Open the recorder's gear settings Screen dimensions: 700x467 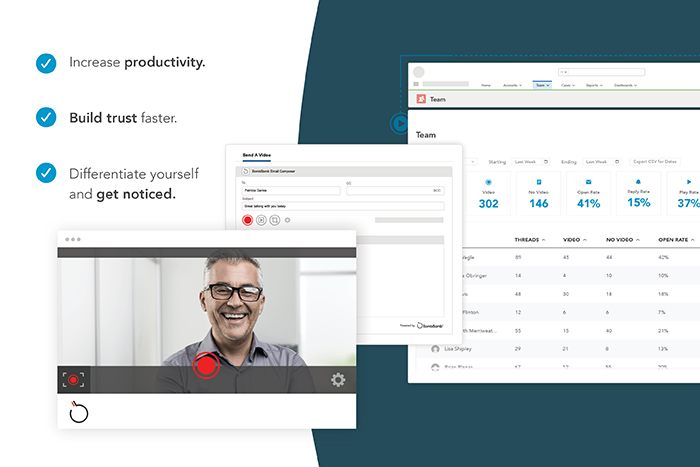tap(338, 380)
